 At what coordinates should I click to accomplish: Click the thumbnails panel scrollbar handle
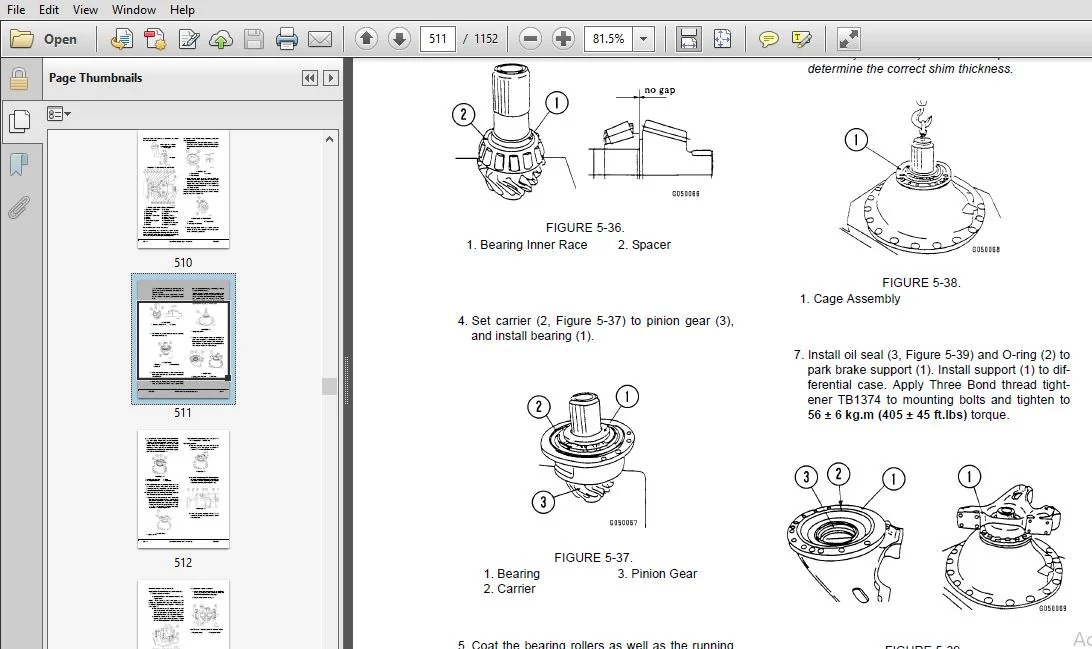329,386
